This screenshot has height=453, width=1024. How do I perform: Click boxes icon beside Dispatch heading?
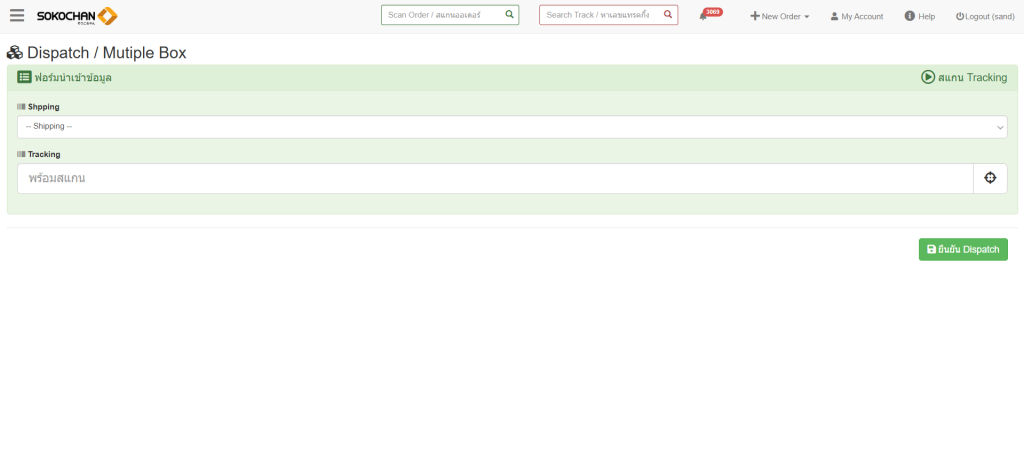(15, 53)
